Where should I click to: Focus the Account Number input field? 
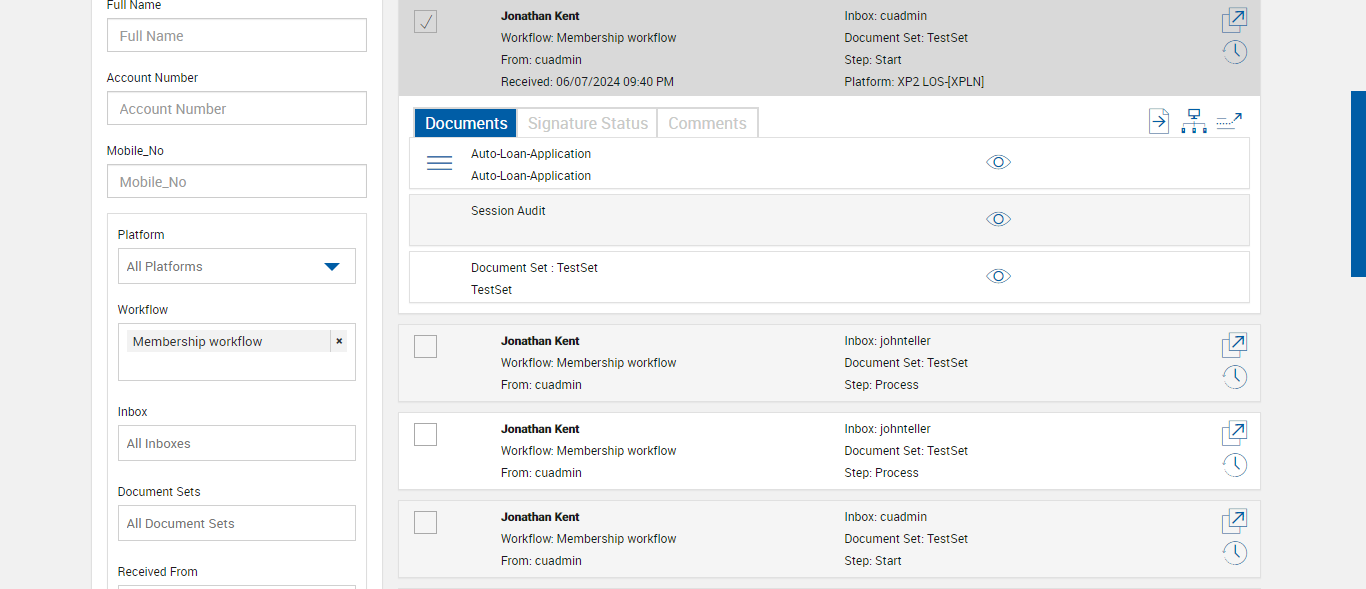(x=237, y=109)
